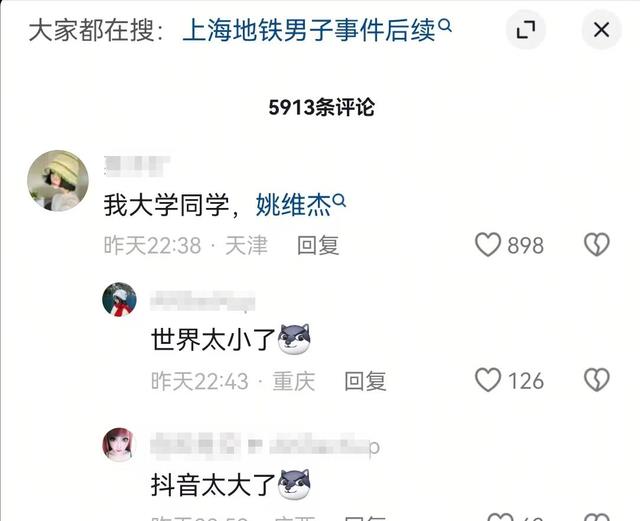This screenshot has width=640, height=521.
Task: Reply to the Chongqing comment
Action: tap(365, 381)
